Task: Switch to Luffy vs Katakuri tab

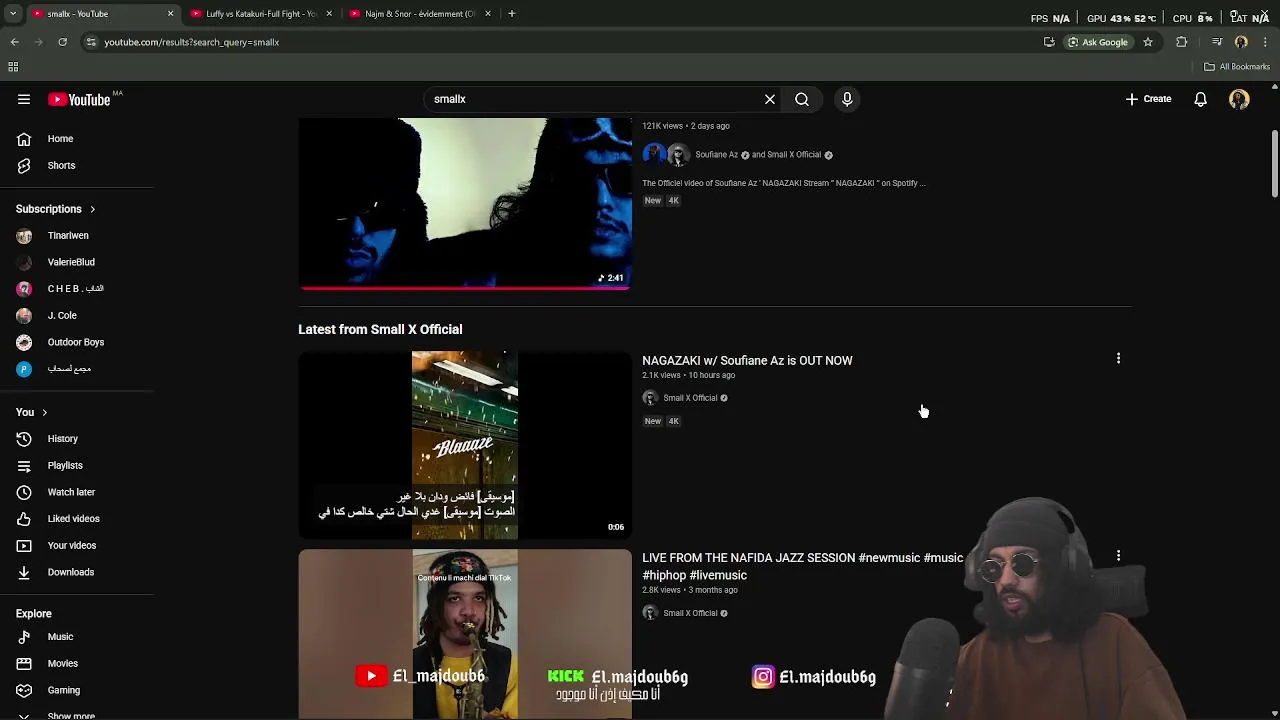Action: (x=260, y=14)
